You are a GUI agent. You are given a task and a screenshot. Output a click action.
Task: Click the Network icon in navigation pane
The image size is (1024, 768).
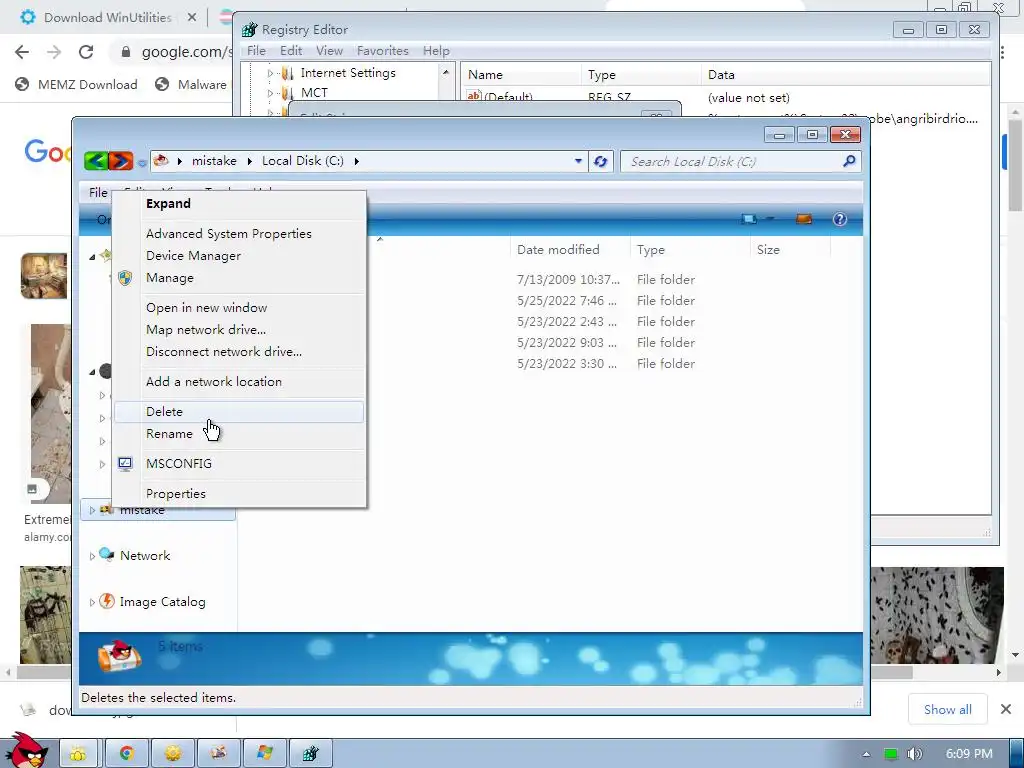tap(106, 554)
